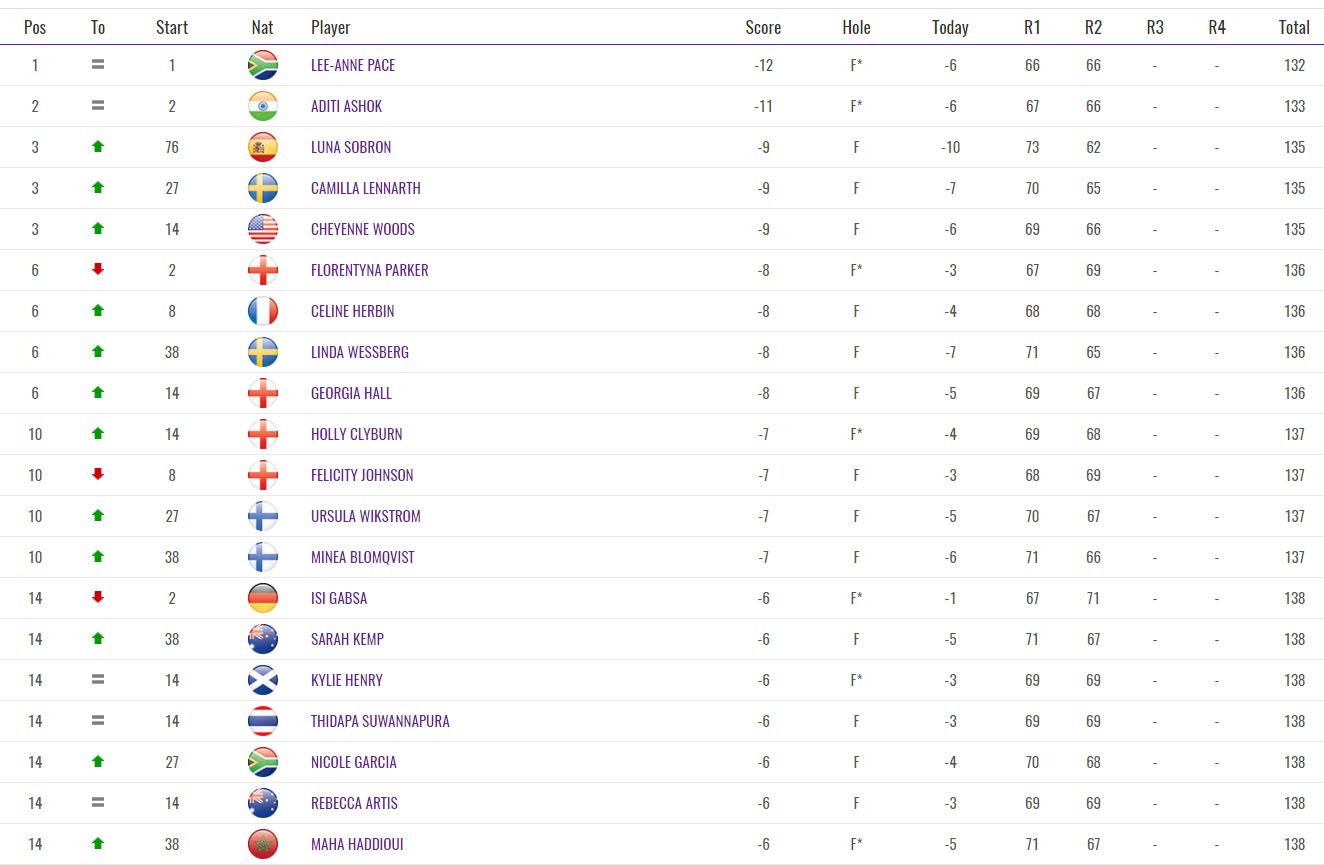1324x865 pixels.
Task: Click the Morocco flag beside Maha Haddioui
Action: coord(262,844)
